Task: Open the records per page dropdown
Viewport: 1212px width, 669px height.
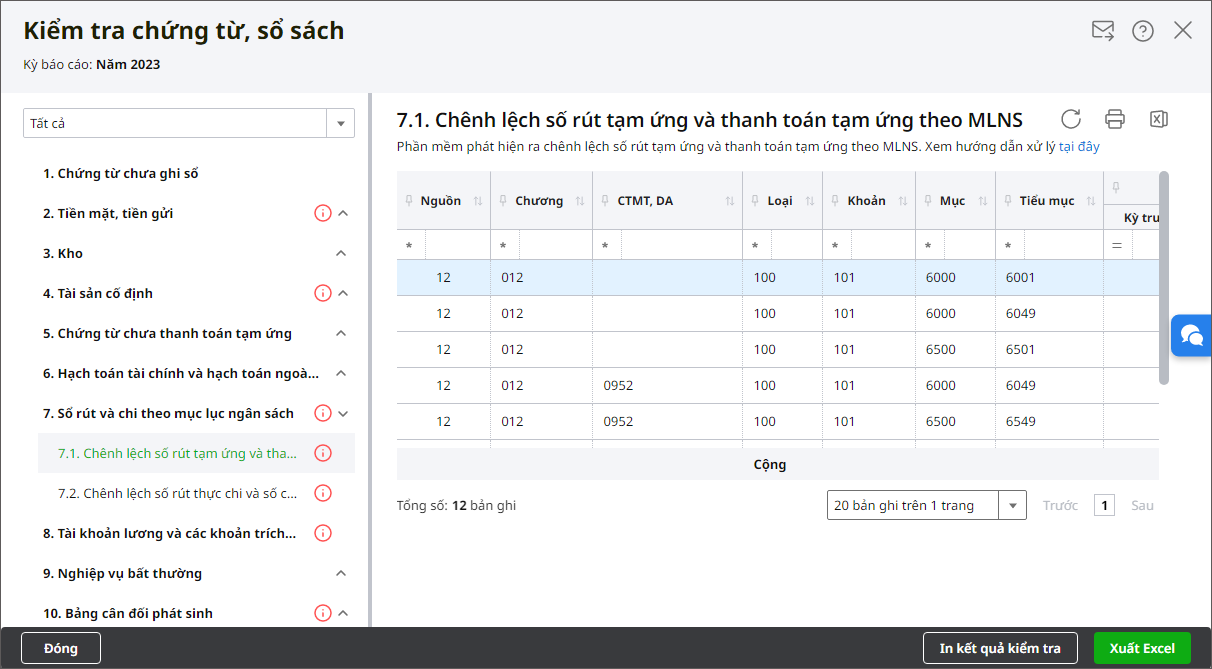Action: 1013,506
